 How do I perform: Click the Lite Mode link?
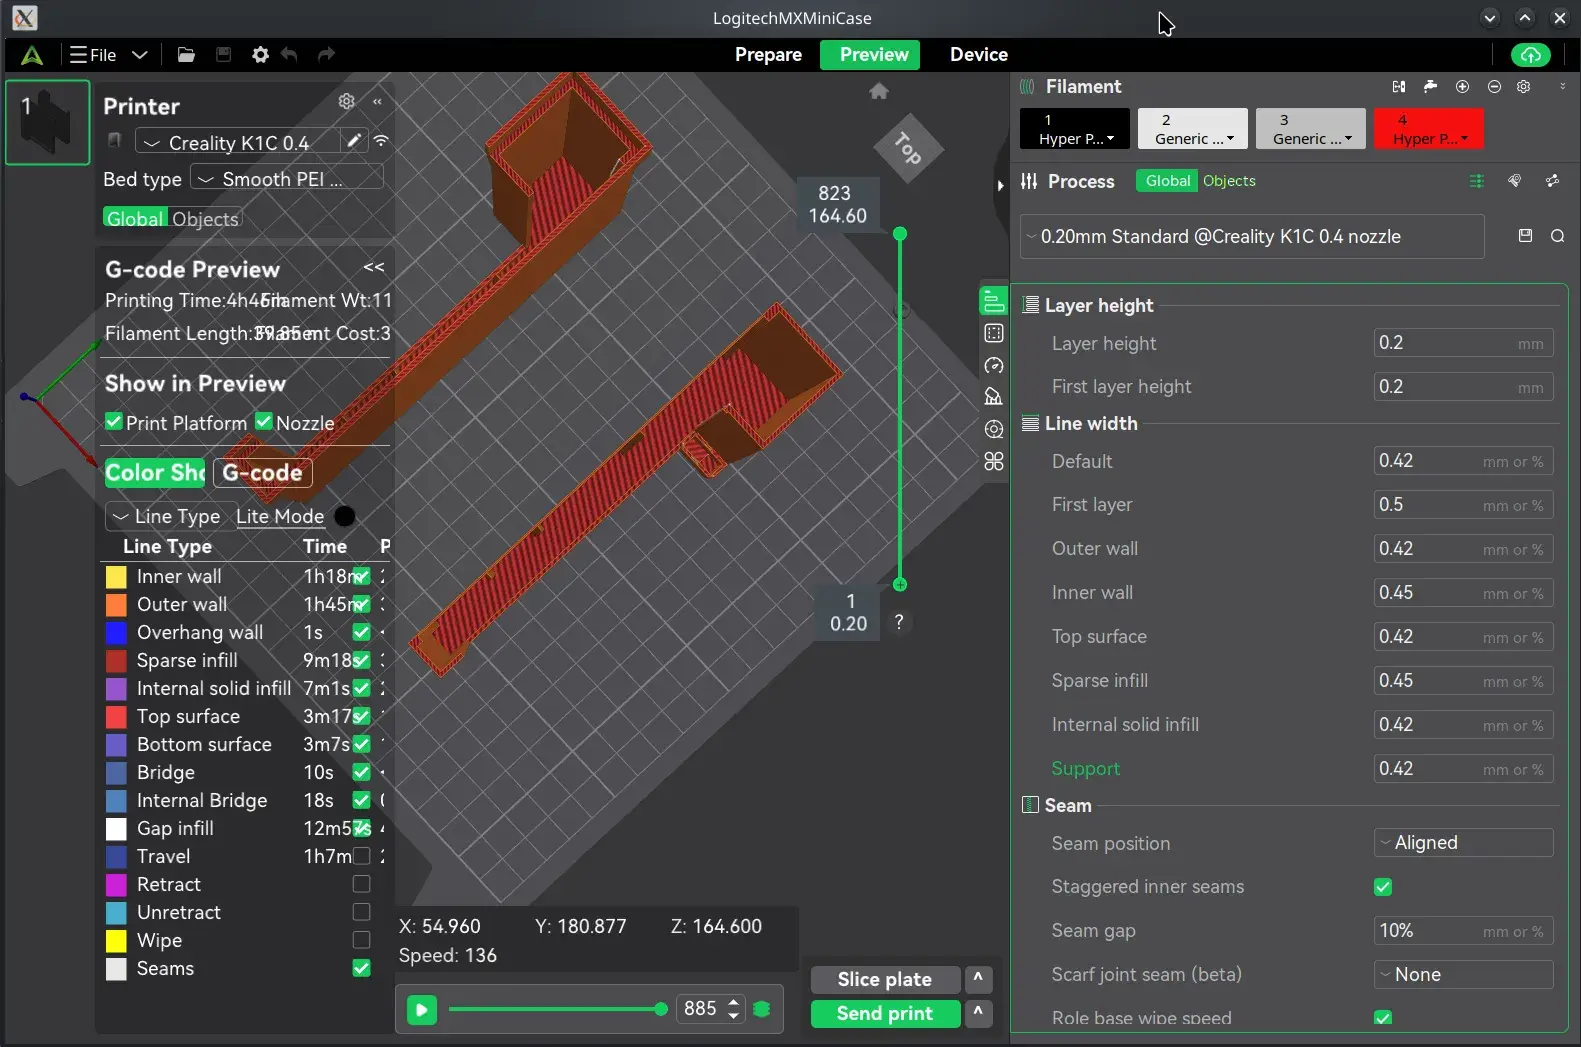pyautogui.click(x=280, y=516)
